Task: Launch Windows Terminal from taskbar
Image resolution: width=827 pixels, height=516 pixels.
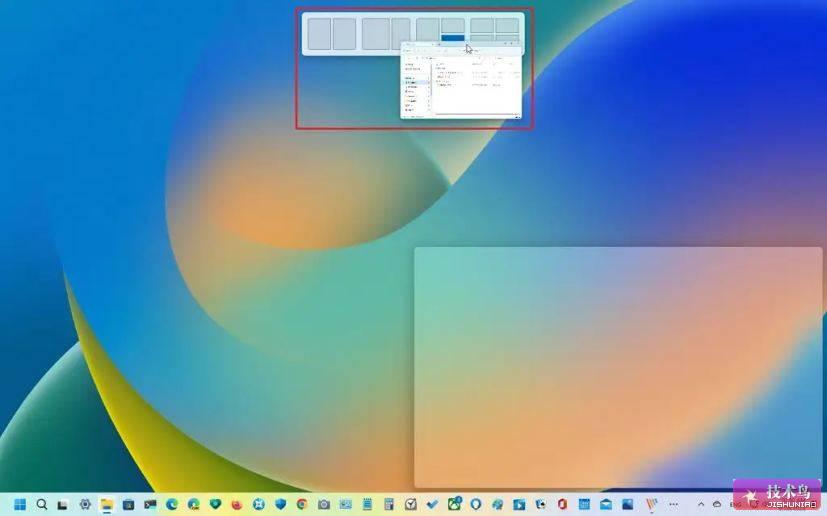Action: click(x=150, y=504)
